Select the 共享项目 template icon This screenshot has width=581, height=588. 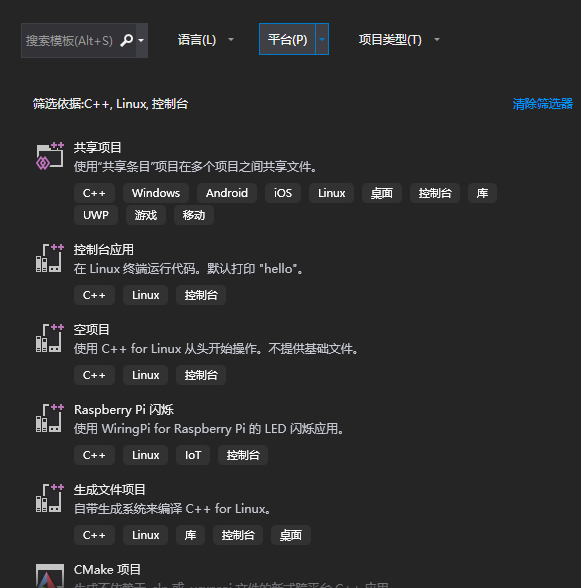tap(50, 156)
